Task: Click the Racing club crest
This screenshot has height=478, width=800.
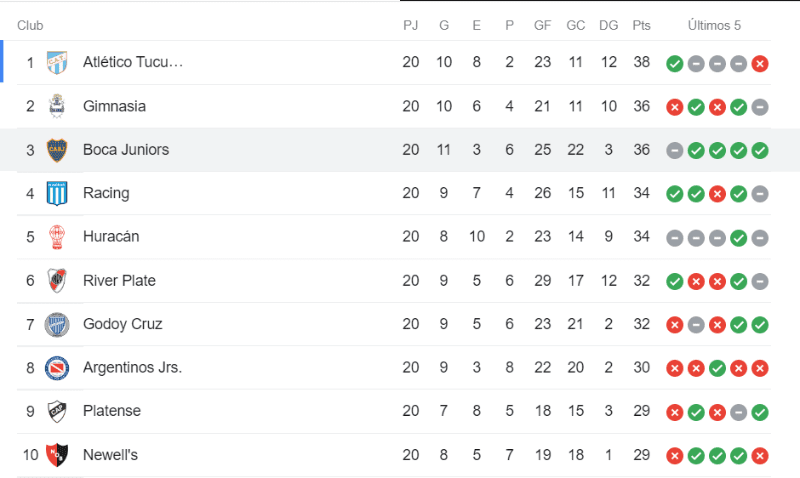Action: [57, 193]
